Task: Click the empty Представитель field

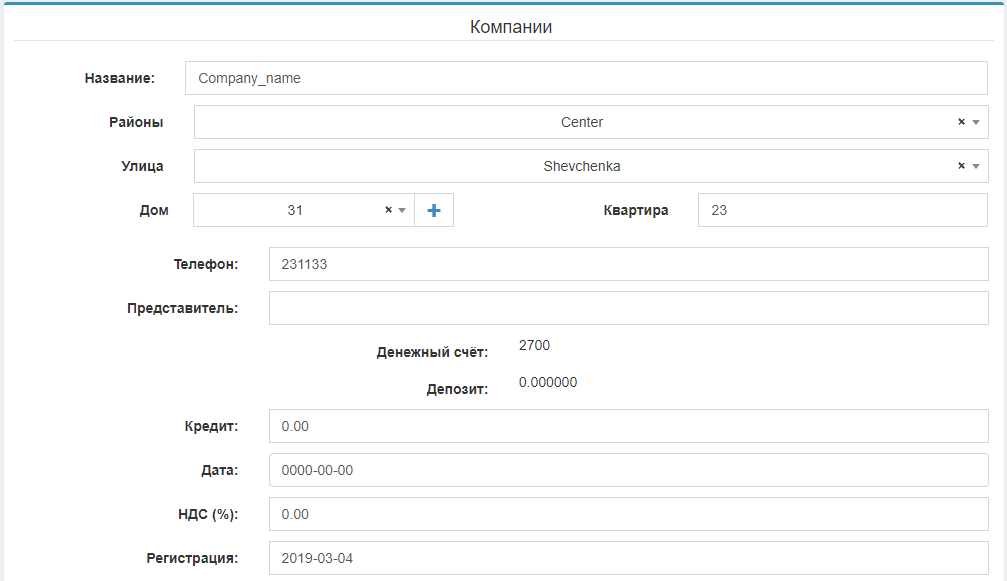Action: pyautogui.click(x=628, y=308)
